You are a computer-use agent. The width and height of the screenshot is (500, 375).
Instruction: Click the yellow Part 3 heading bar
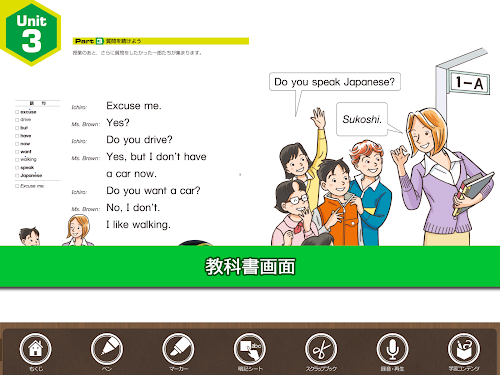pos(161,41)
